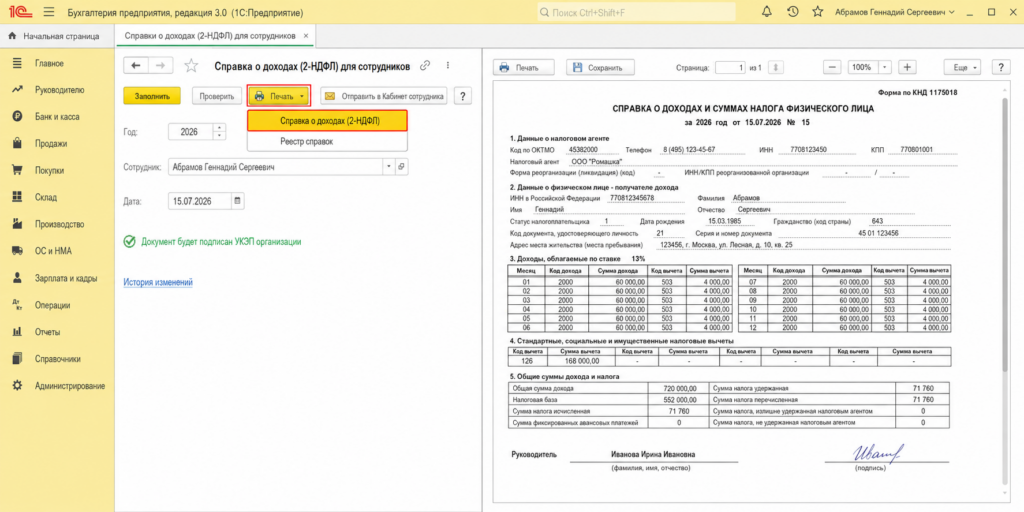
Task: Focus the Сотрудник input field
Action: click(276, 167)
